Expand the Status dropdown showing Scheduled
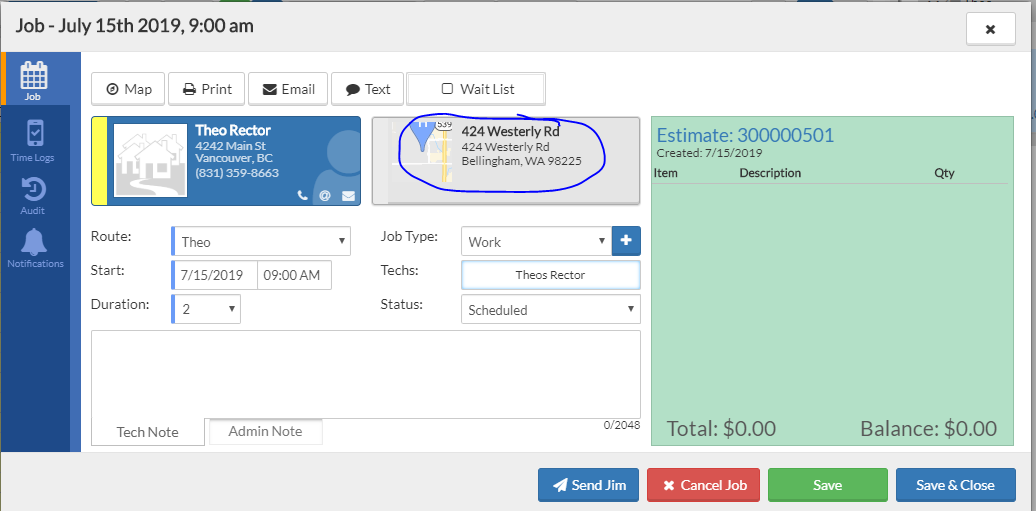Image resolution: width=1036 pixels, height=511 pixels. click(x=550, y=310)
